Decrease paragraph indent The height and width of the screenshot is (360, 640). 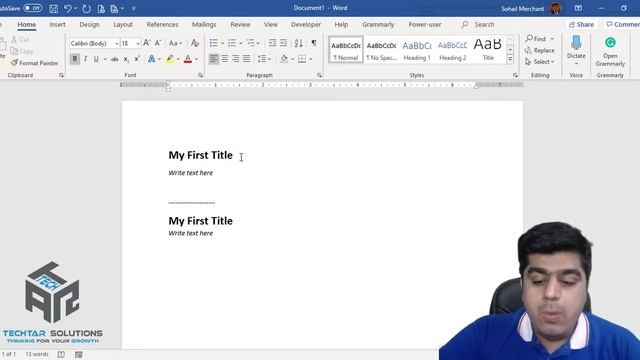click(272, 43)
